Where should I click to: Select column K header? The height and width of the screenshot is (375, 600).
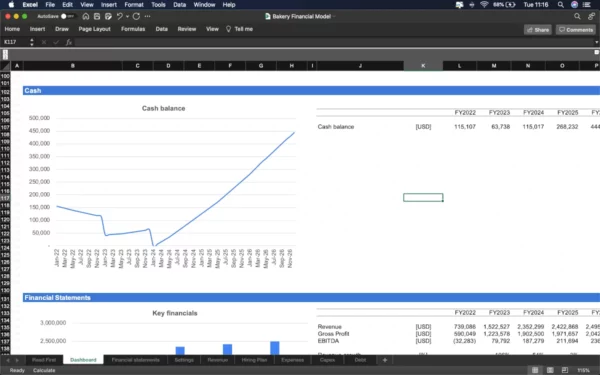423,66
